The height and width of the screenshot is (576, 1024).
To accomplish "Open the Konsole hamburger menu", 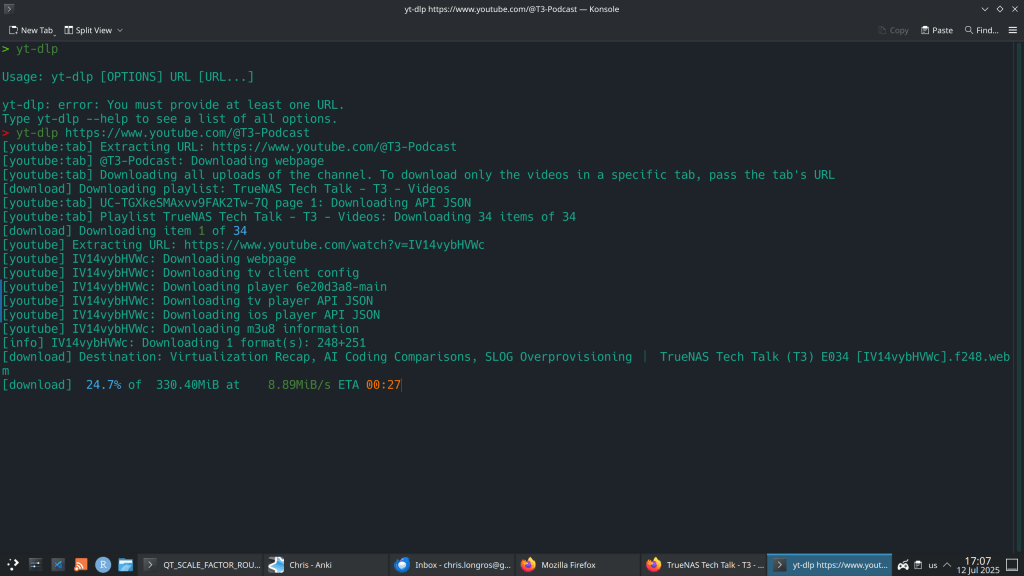I will coord(1010,30).
